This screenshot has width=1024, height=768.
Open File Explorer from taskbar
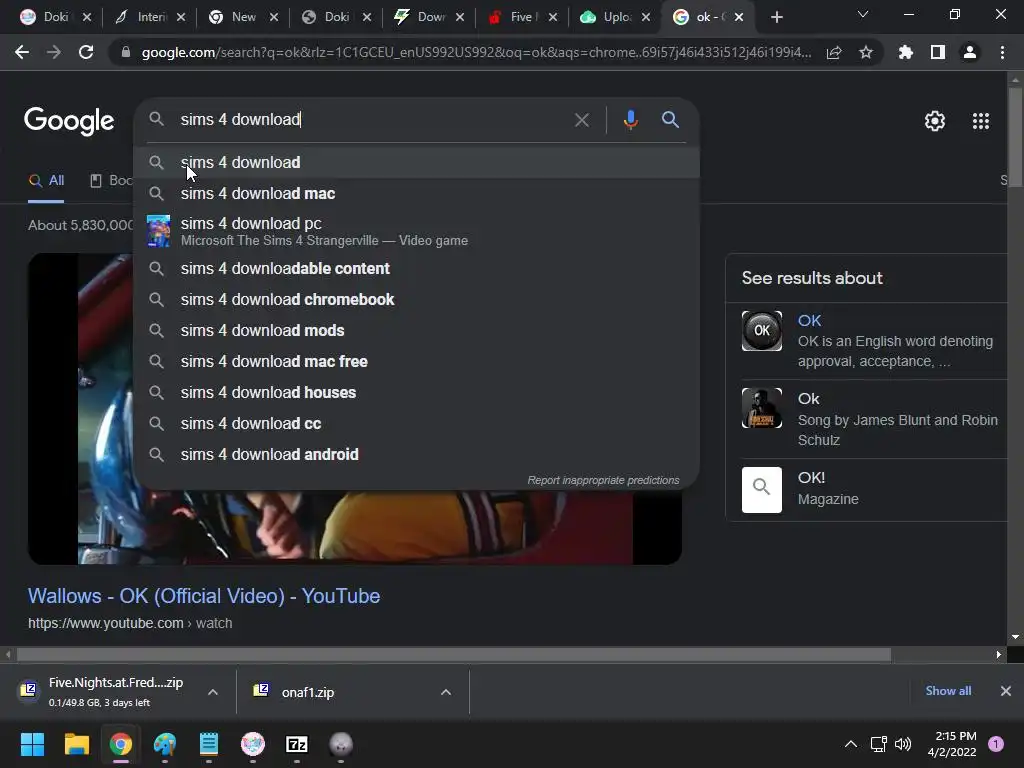(76, 744)
